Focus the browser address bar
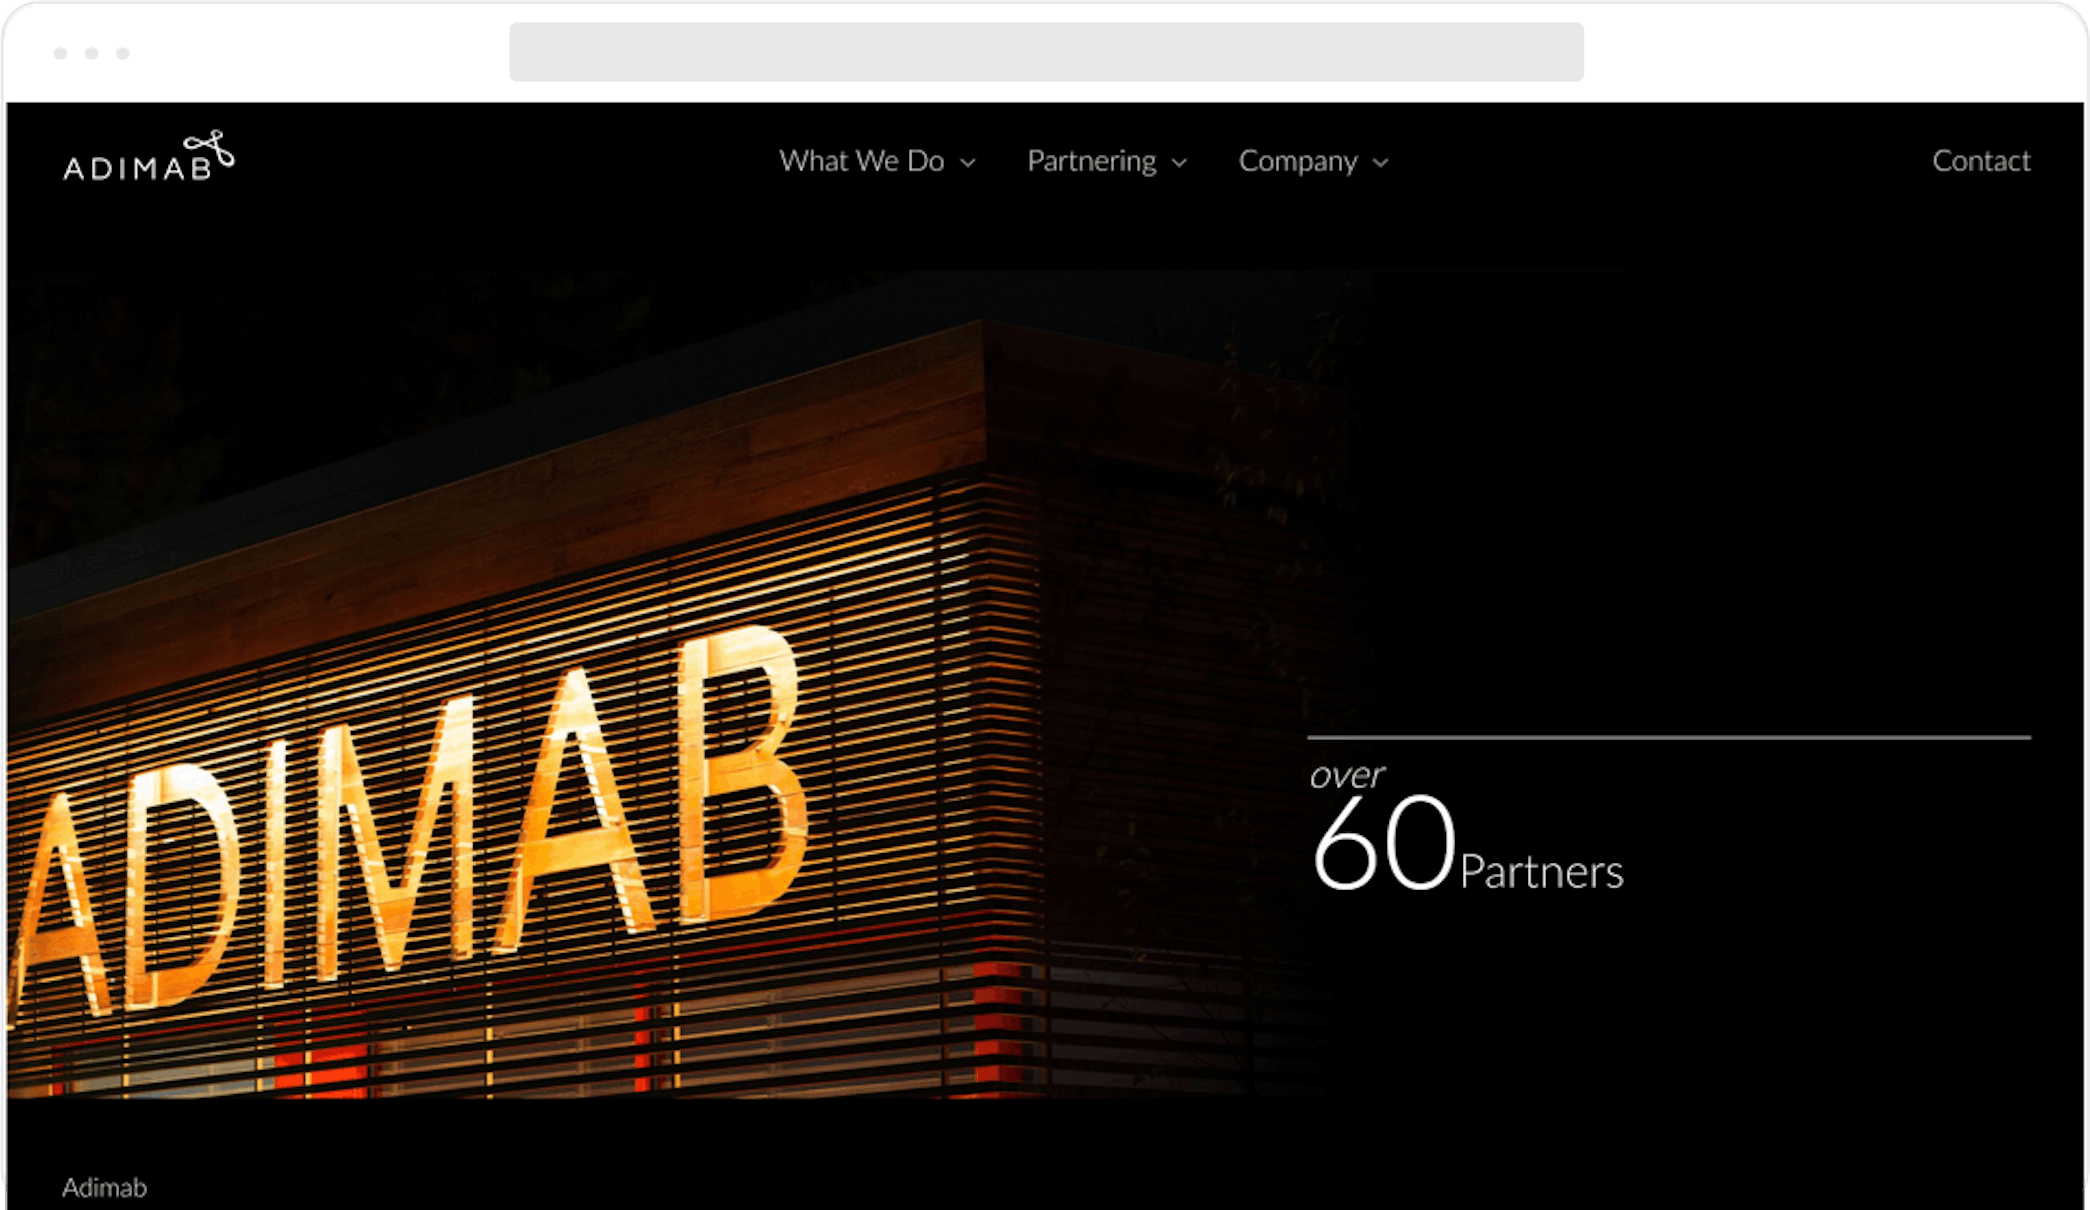 pyautogui.click(x=1046, y=52)
